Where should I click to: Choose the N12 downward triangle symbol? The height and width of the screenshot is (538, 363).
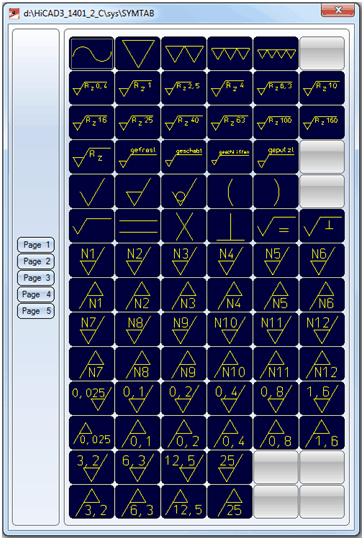tap(322, 329)
